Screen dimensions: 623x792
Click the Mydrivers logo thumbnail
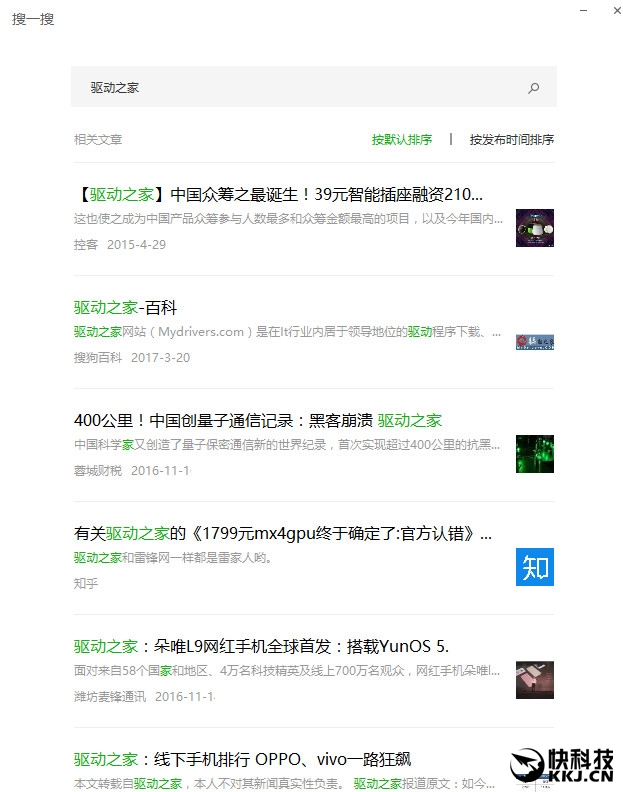[x=534, y=342]
